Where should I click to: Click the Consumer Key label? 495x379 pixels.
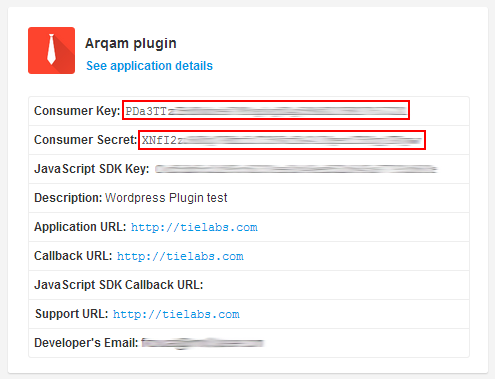77,111
